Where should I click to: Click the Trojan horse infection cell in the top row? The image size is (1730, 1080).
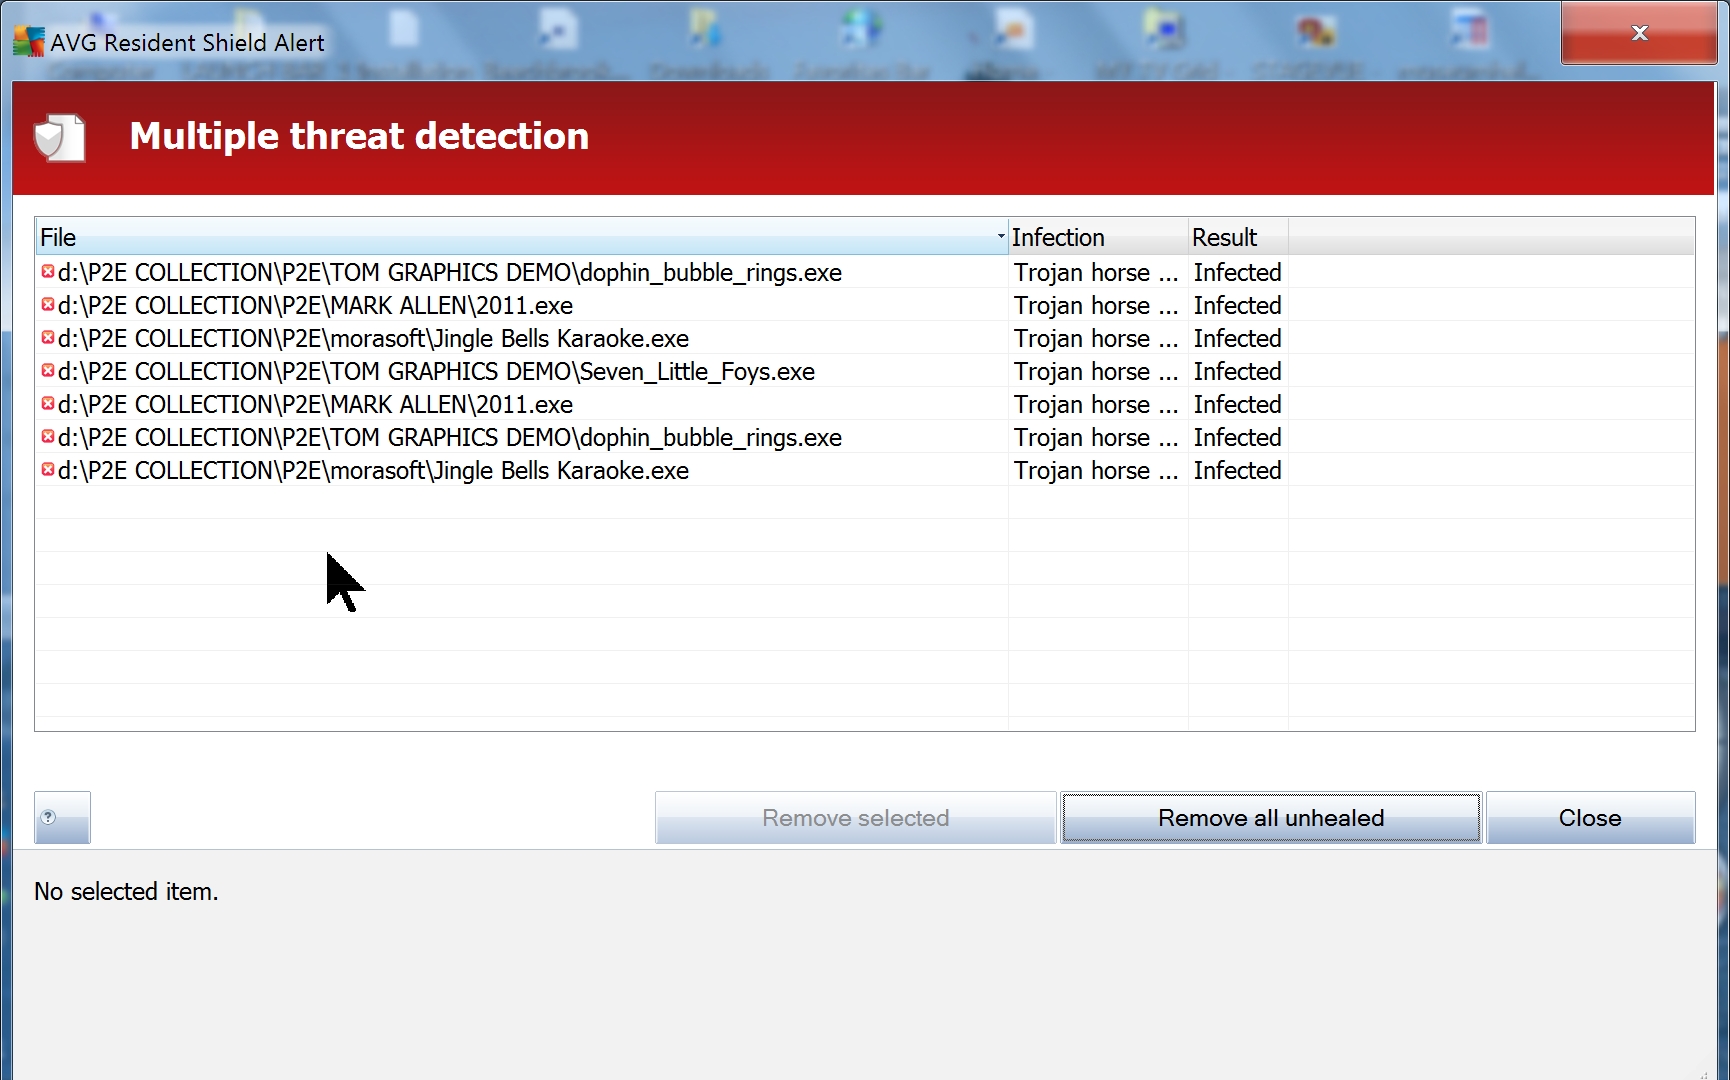pyautogui.click(x=1096, y=273)
